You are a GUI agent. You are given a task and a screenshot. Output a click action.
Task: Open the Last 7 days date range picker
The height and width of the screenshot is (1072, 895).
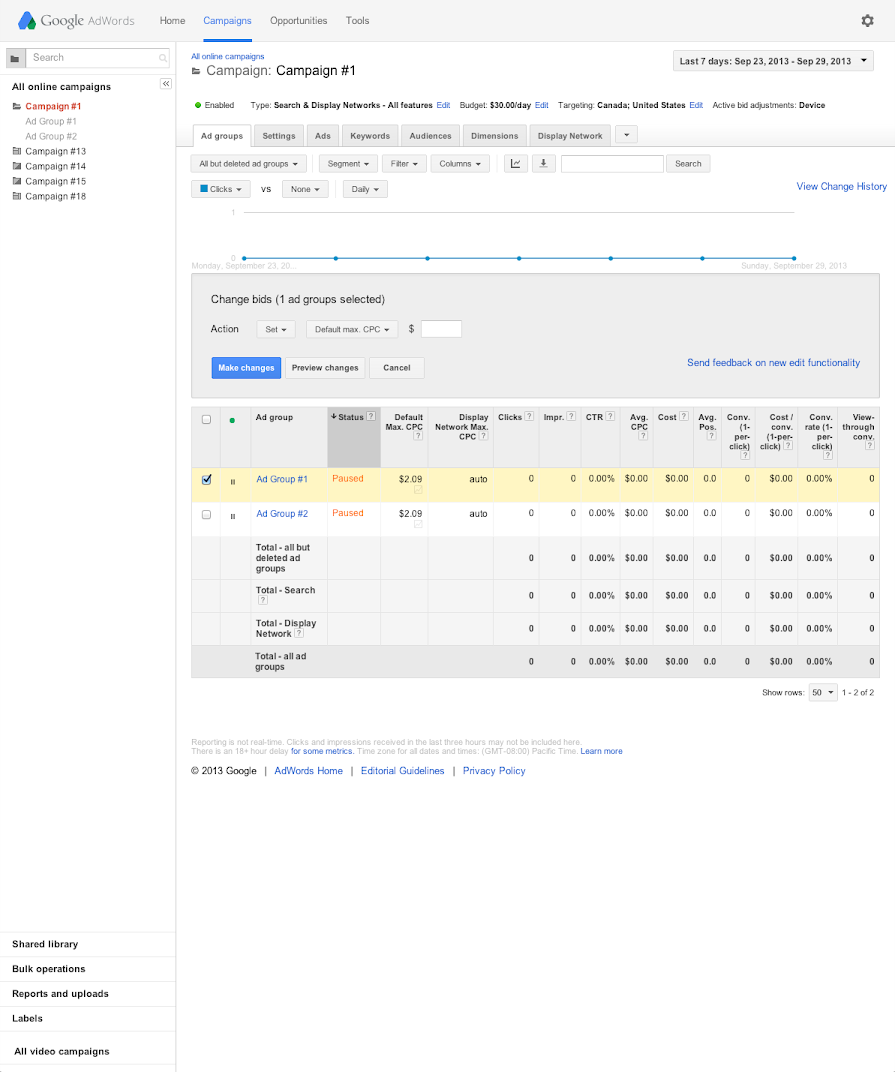(x=772, y=60)
